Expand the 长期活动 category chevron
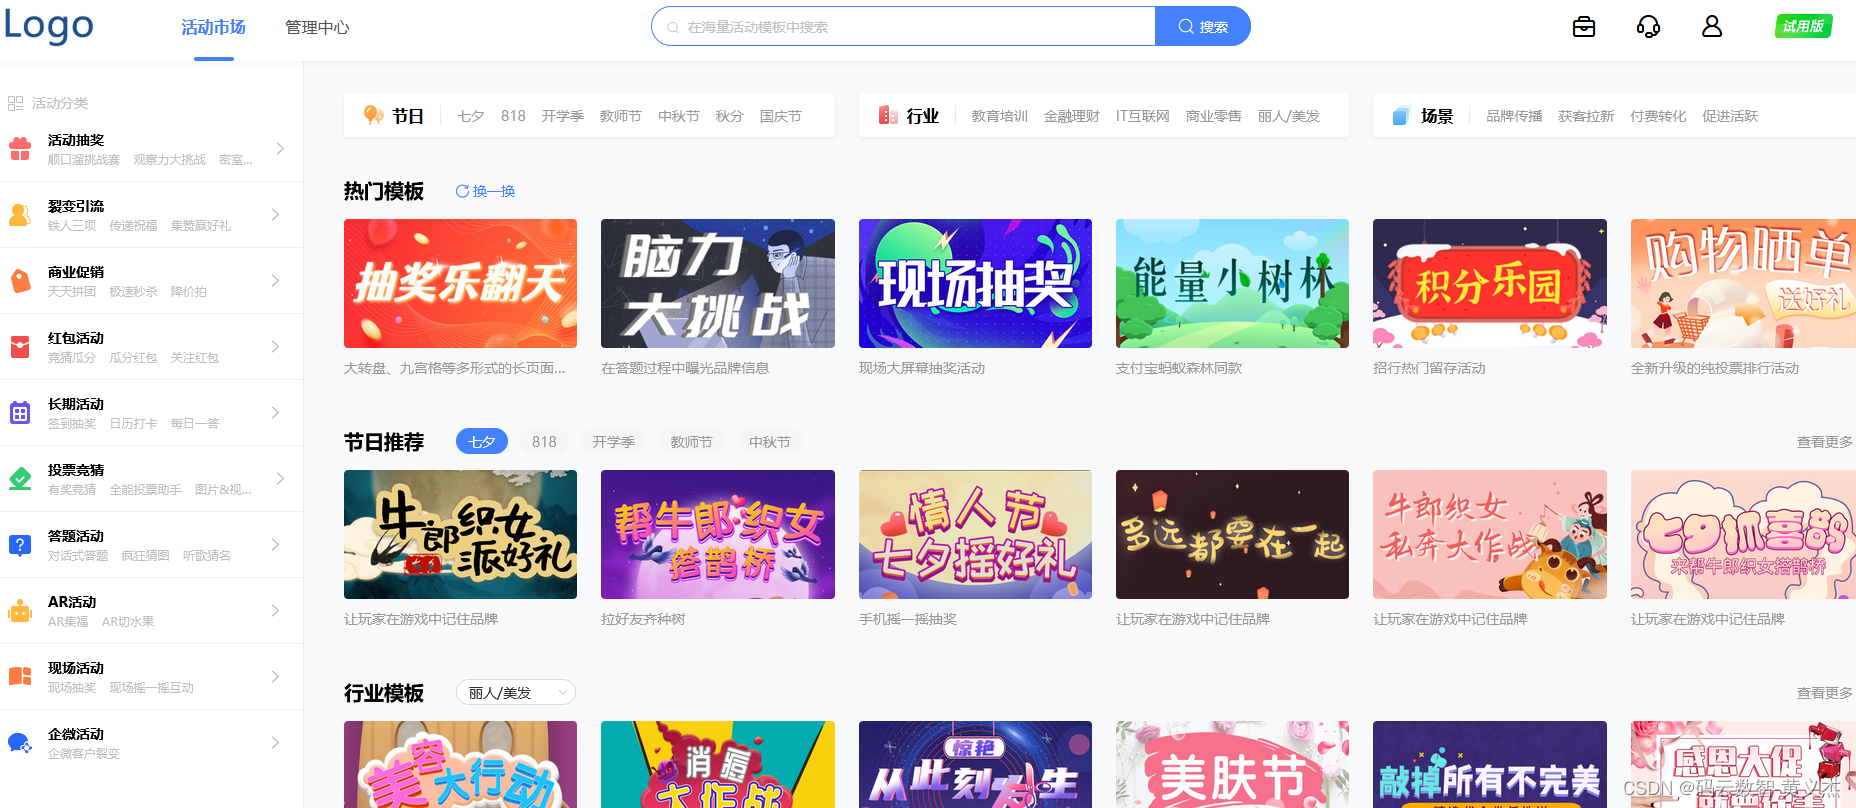 [276, 413]
